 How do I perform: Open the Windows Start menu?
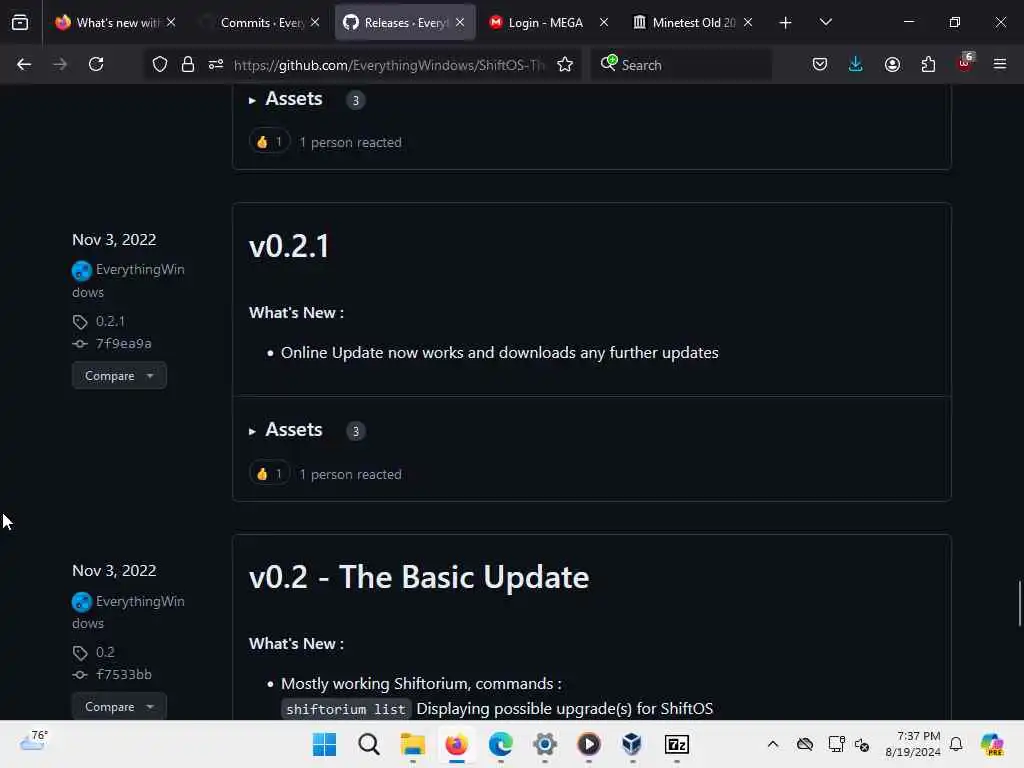(325, 744)
